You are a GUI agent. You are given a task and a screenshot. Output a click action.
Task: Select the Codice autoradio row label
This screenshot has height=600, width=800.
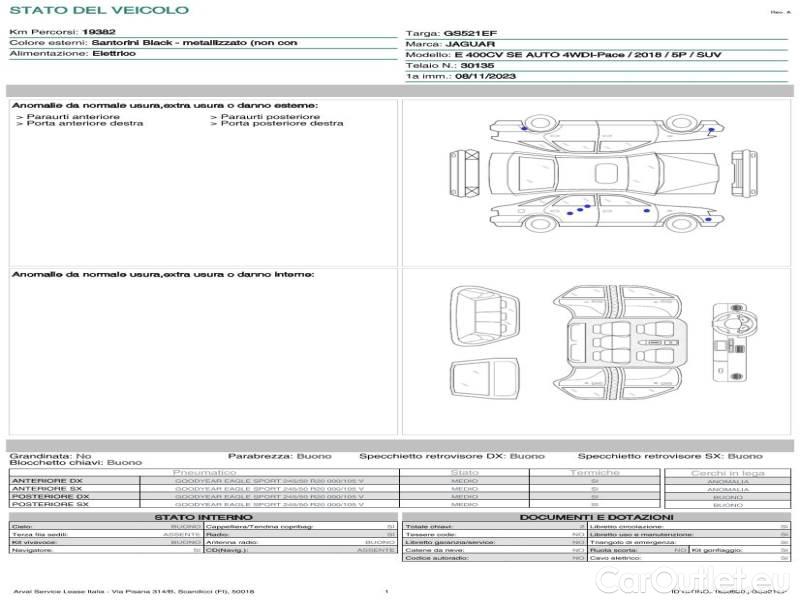[437, 558]
